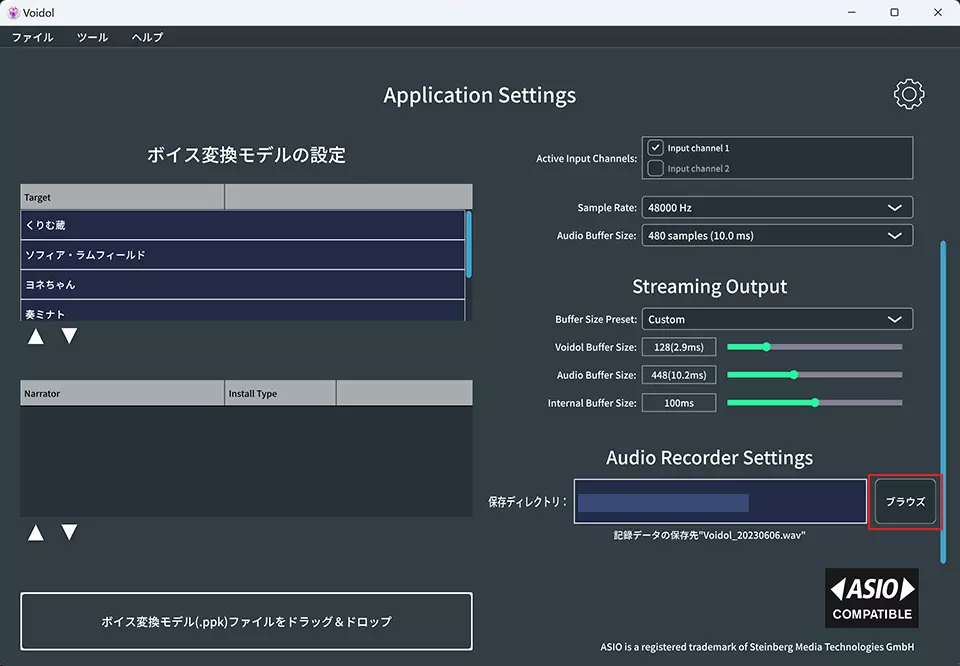Open the 480 samples Audio Buffer Size dropdown
The image size is (960, 666).
click(x=777, y=236)
